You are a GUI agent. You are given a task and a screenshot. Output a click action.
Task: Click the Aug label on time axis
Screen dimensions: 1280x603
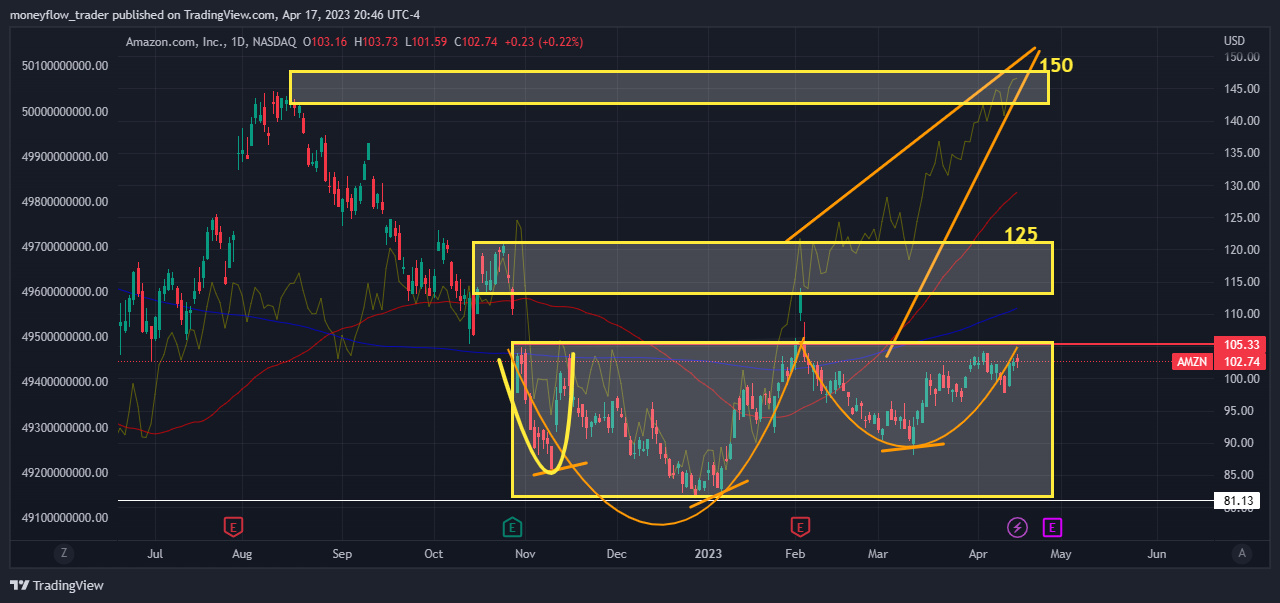coord(243,553)
